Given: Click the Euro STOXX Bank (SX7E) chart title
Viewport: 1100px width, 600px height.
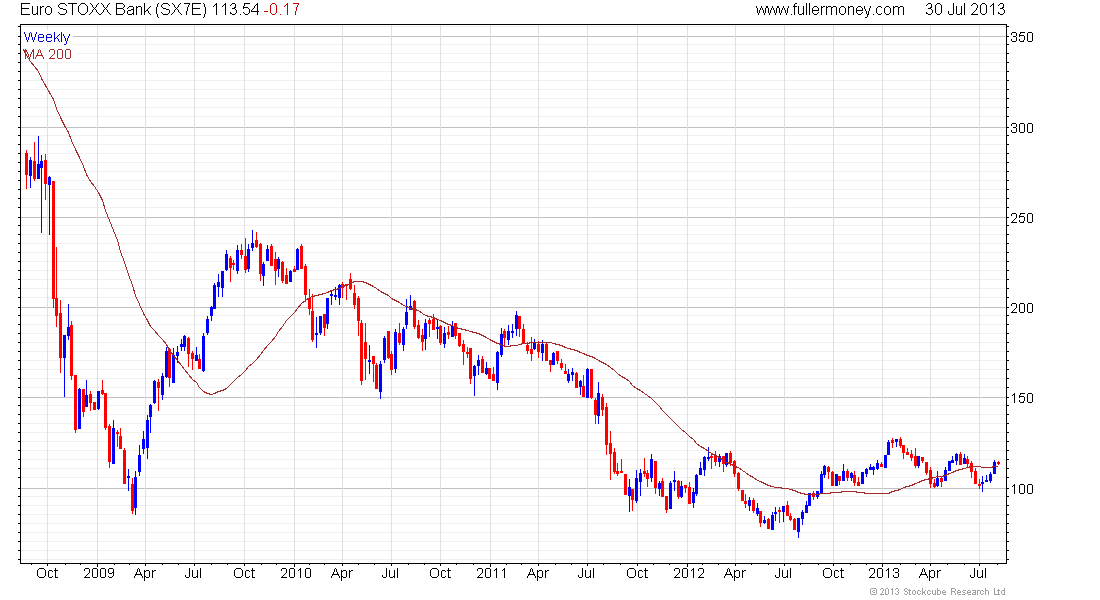Looking at the screenshot, I should pos(114,10).
